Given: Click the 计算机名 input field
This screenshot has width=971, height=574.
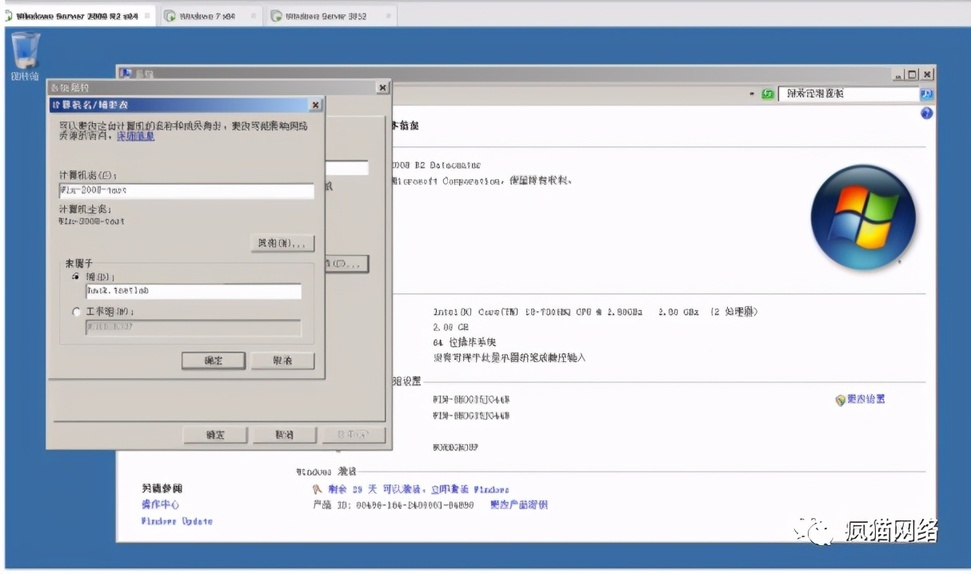Looking at the screenshot, I should (x=186, y=191).
